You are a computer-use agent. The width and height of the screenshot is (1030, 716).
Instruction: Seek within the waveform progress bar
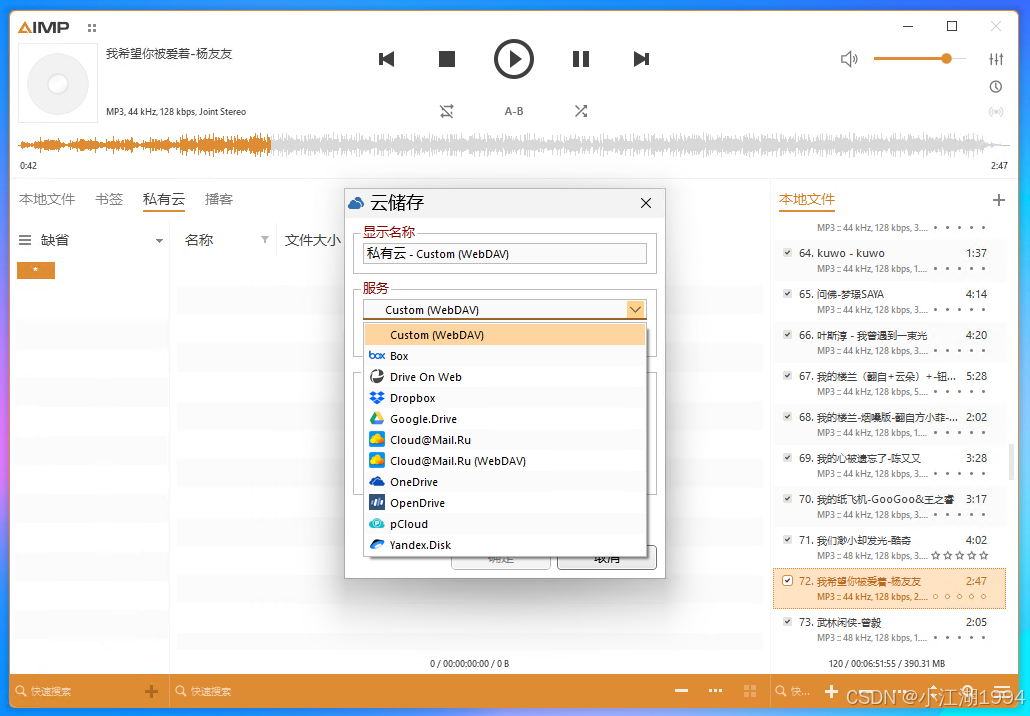514,145
